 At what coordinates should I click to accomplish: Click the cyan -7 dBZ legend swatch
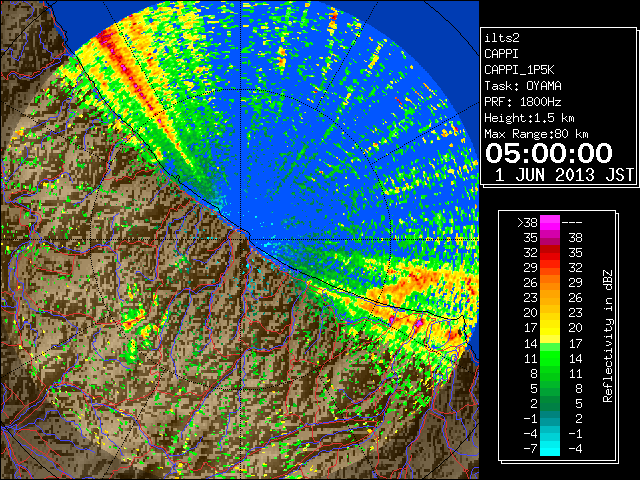point(550,449)
